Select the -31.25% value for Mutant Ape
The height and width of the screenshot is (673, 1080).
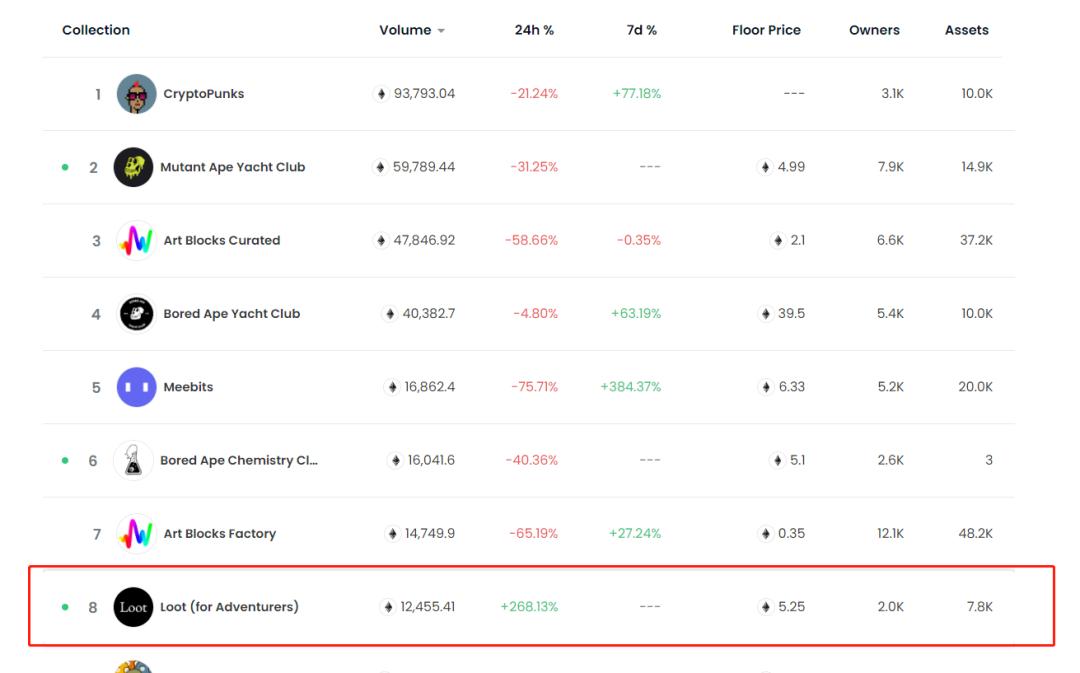click(x=534, y=167)
